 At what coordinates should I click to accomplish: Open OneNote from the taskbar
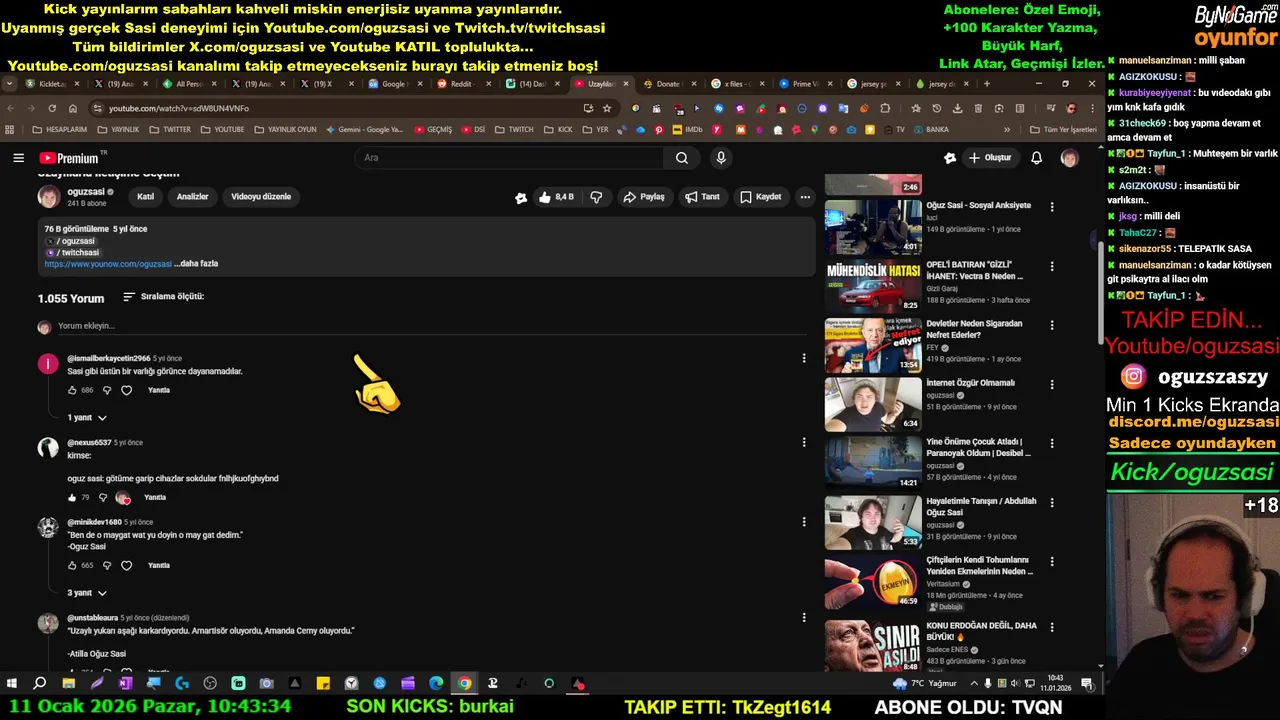click(125, 684)
